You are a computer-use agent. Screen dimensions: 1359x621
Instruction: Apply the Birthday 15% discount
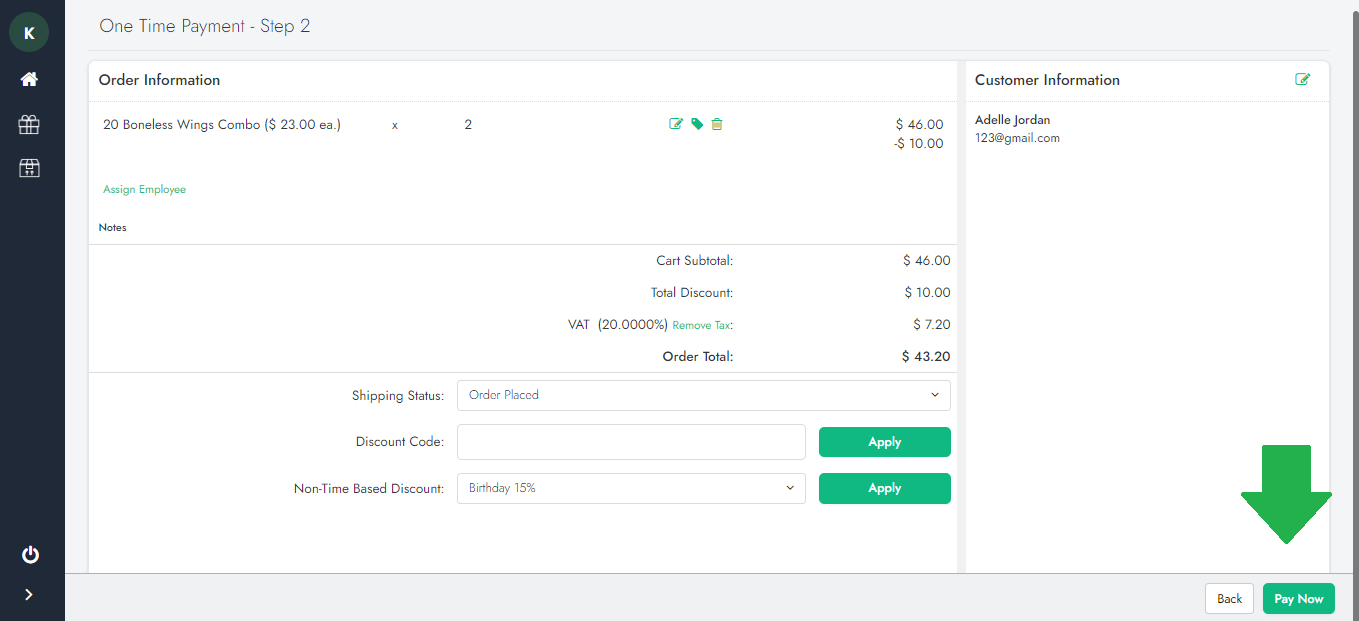click(x=884, y=488)
